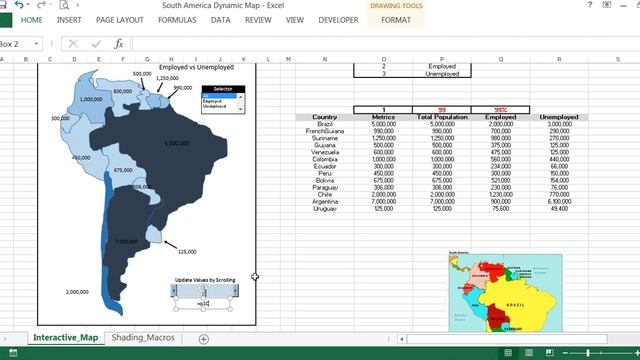The width and height of the screenshot is (640, 360).
Task: Click Country header cell
Action: [325, 117]
